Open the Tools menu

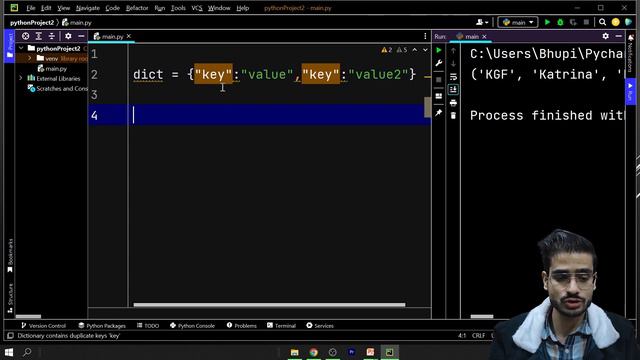pyautogui.click(x=178, y=8)
